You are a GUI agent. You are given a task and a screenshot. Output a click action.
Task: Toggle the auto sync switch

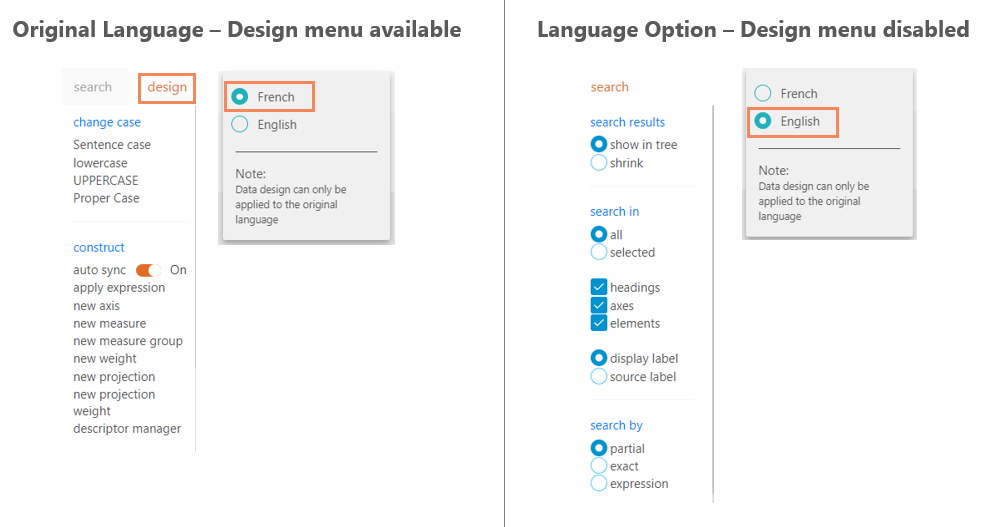149,270
